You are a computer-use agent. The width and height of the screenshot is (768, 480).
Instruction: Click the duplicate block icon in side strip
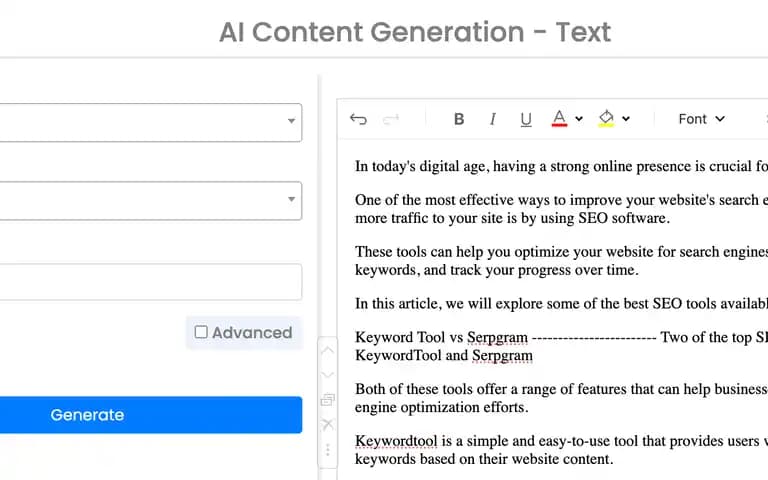pyautogui.click(x=328, y=400)
